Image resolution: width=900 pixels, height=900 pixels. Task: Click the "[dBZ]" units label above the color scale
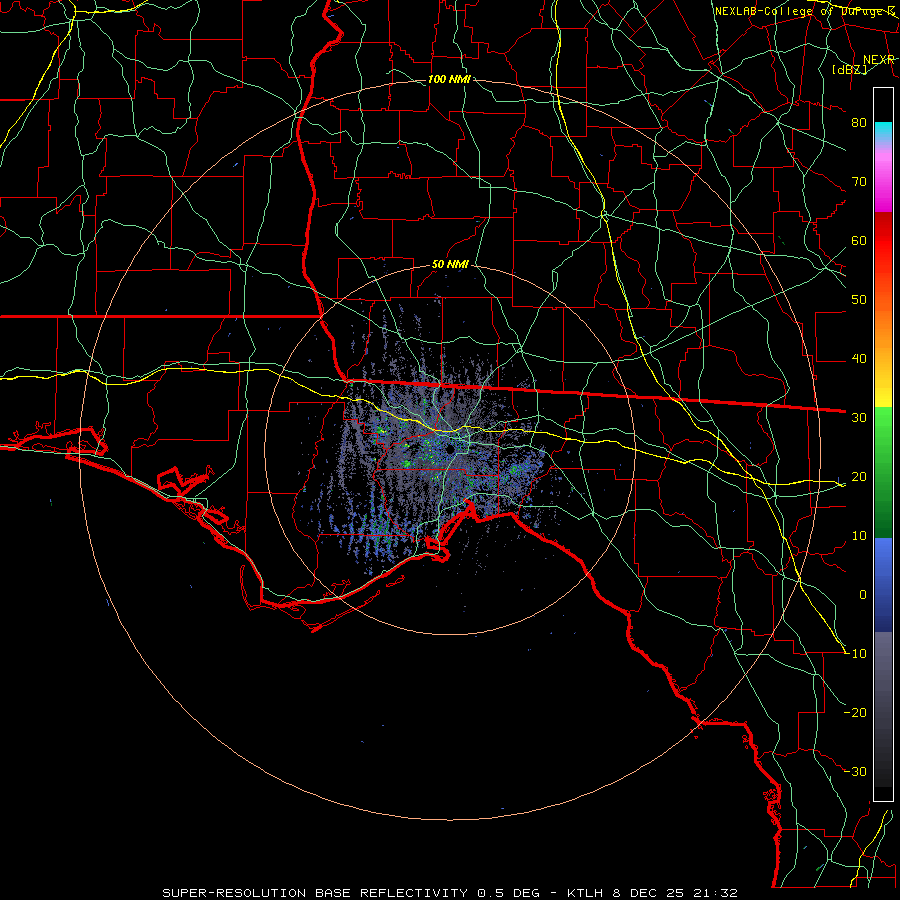pos(849,69)
